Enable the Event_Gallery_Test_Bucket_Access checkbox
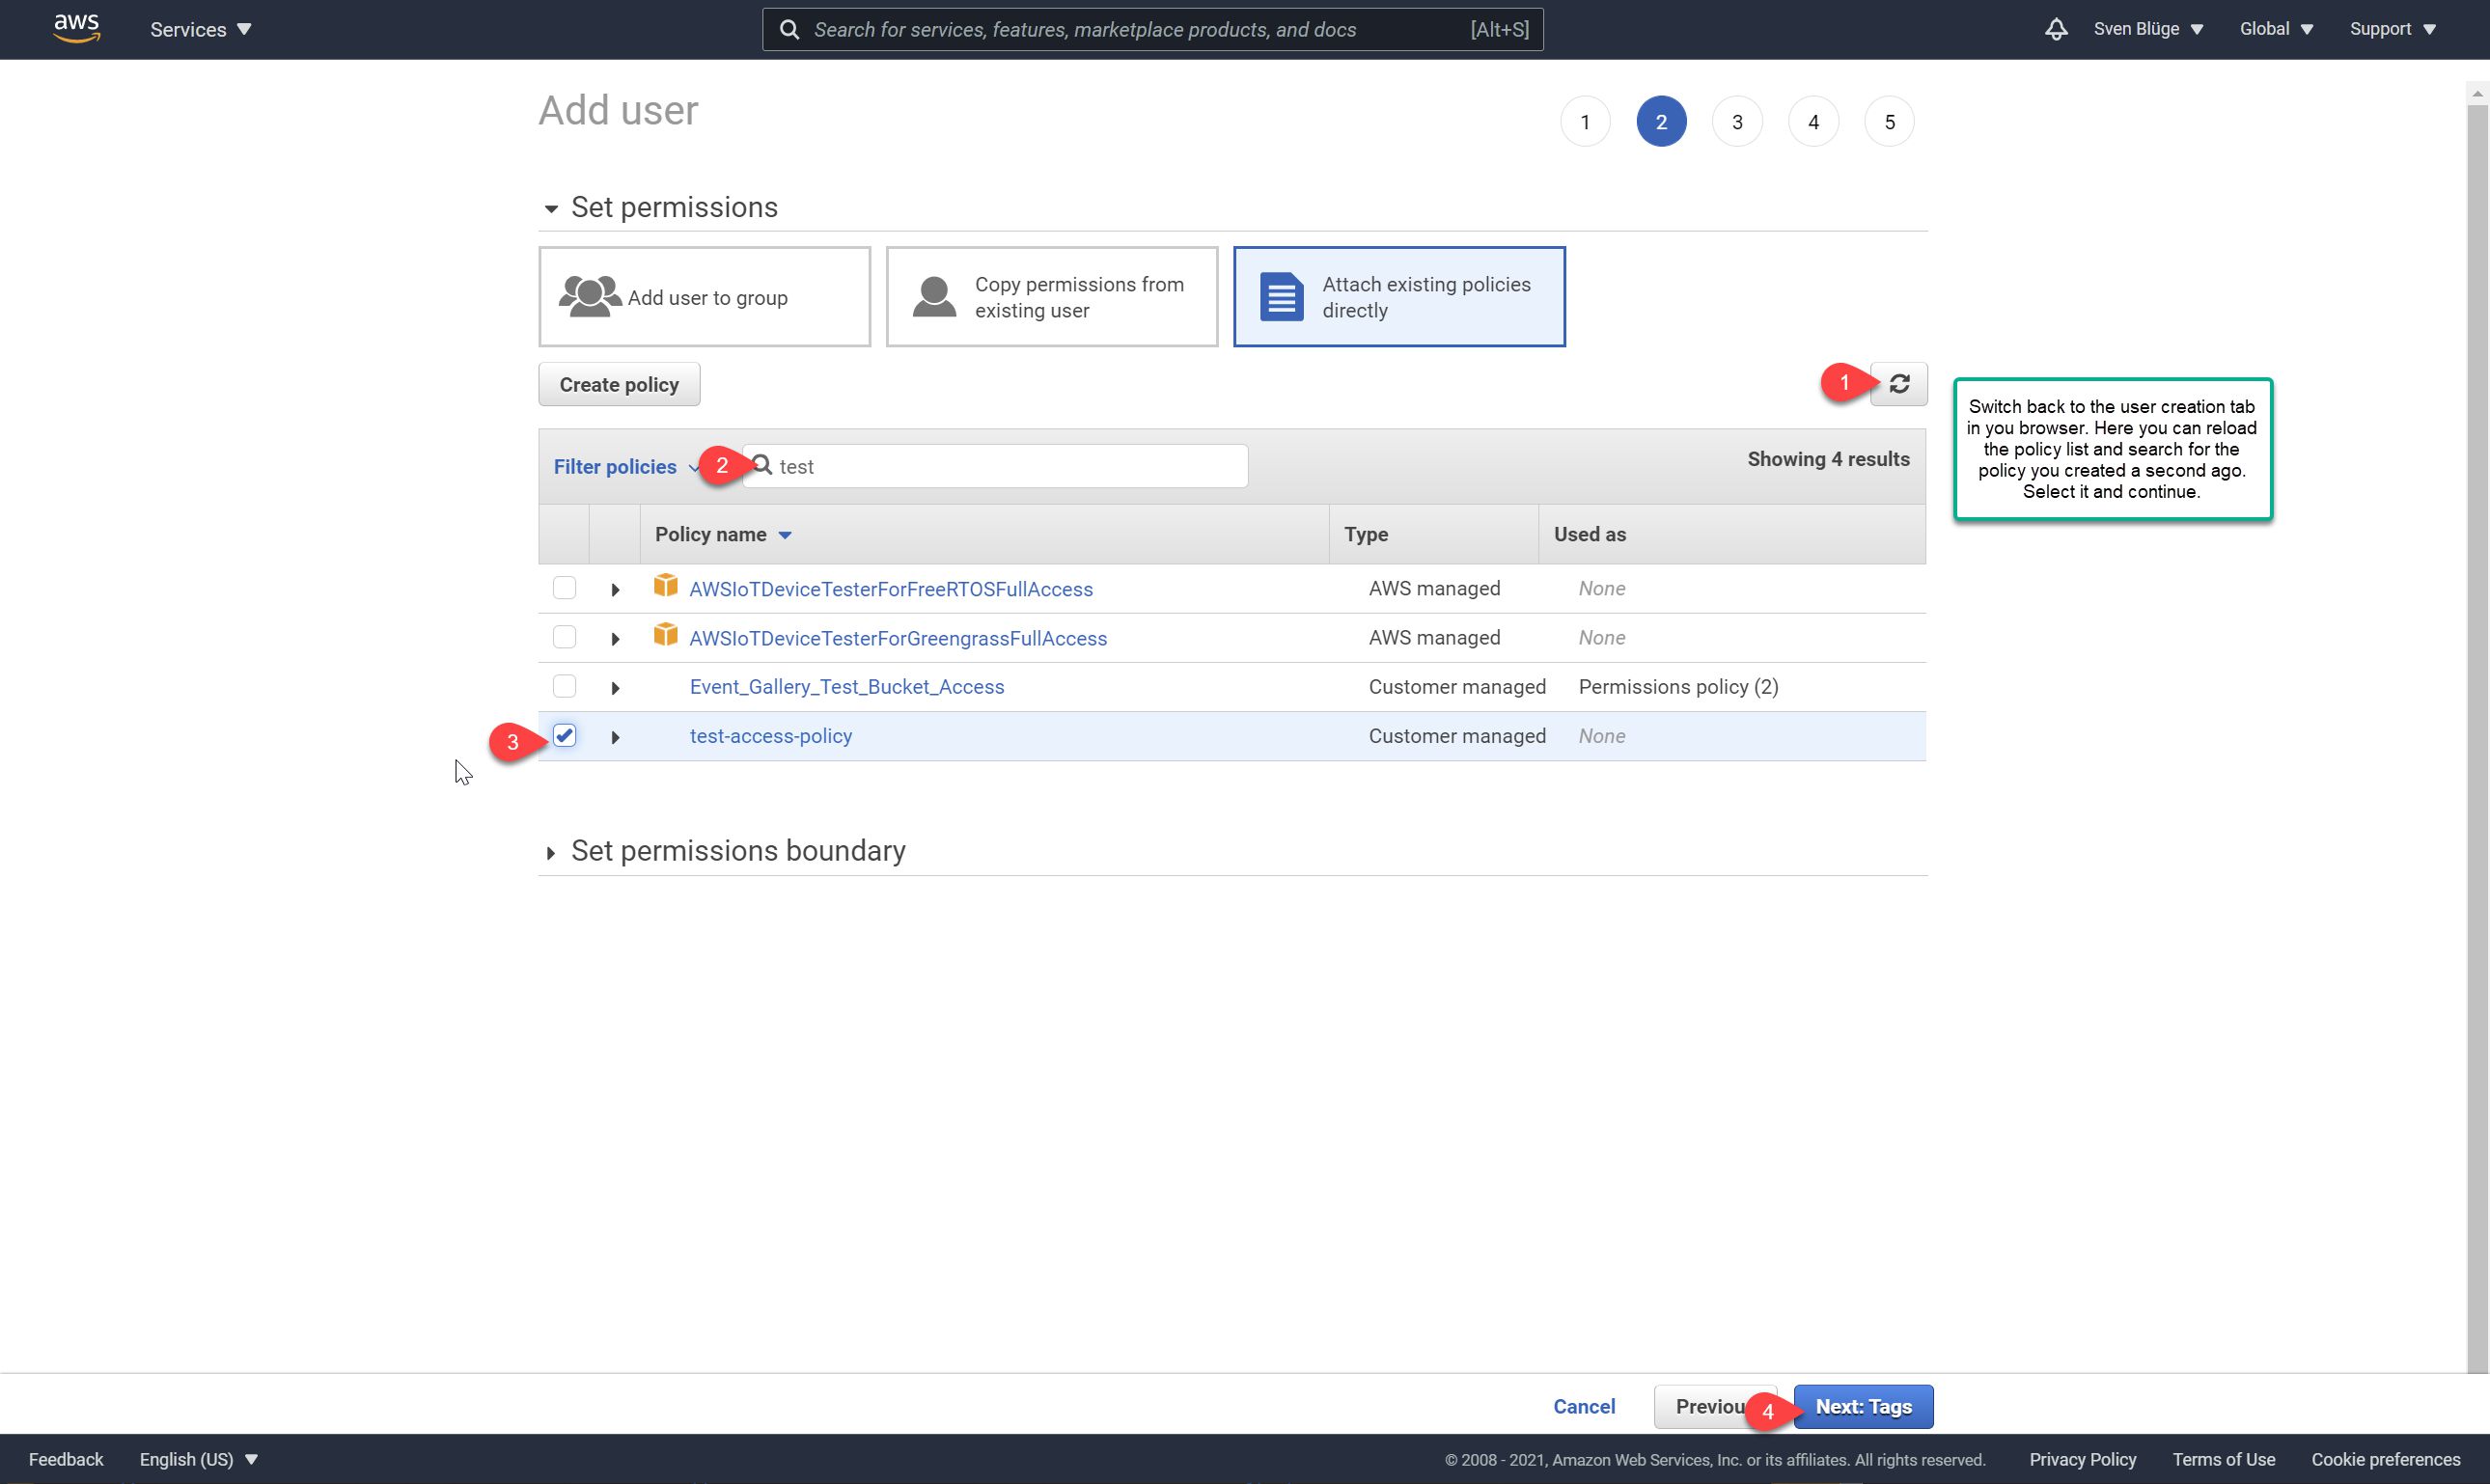The image size is (2490, 1484). [566, 685]
